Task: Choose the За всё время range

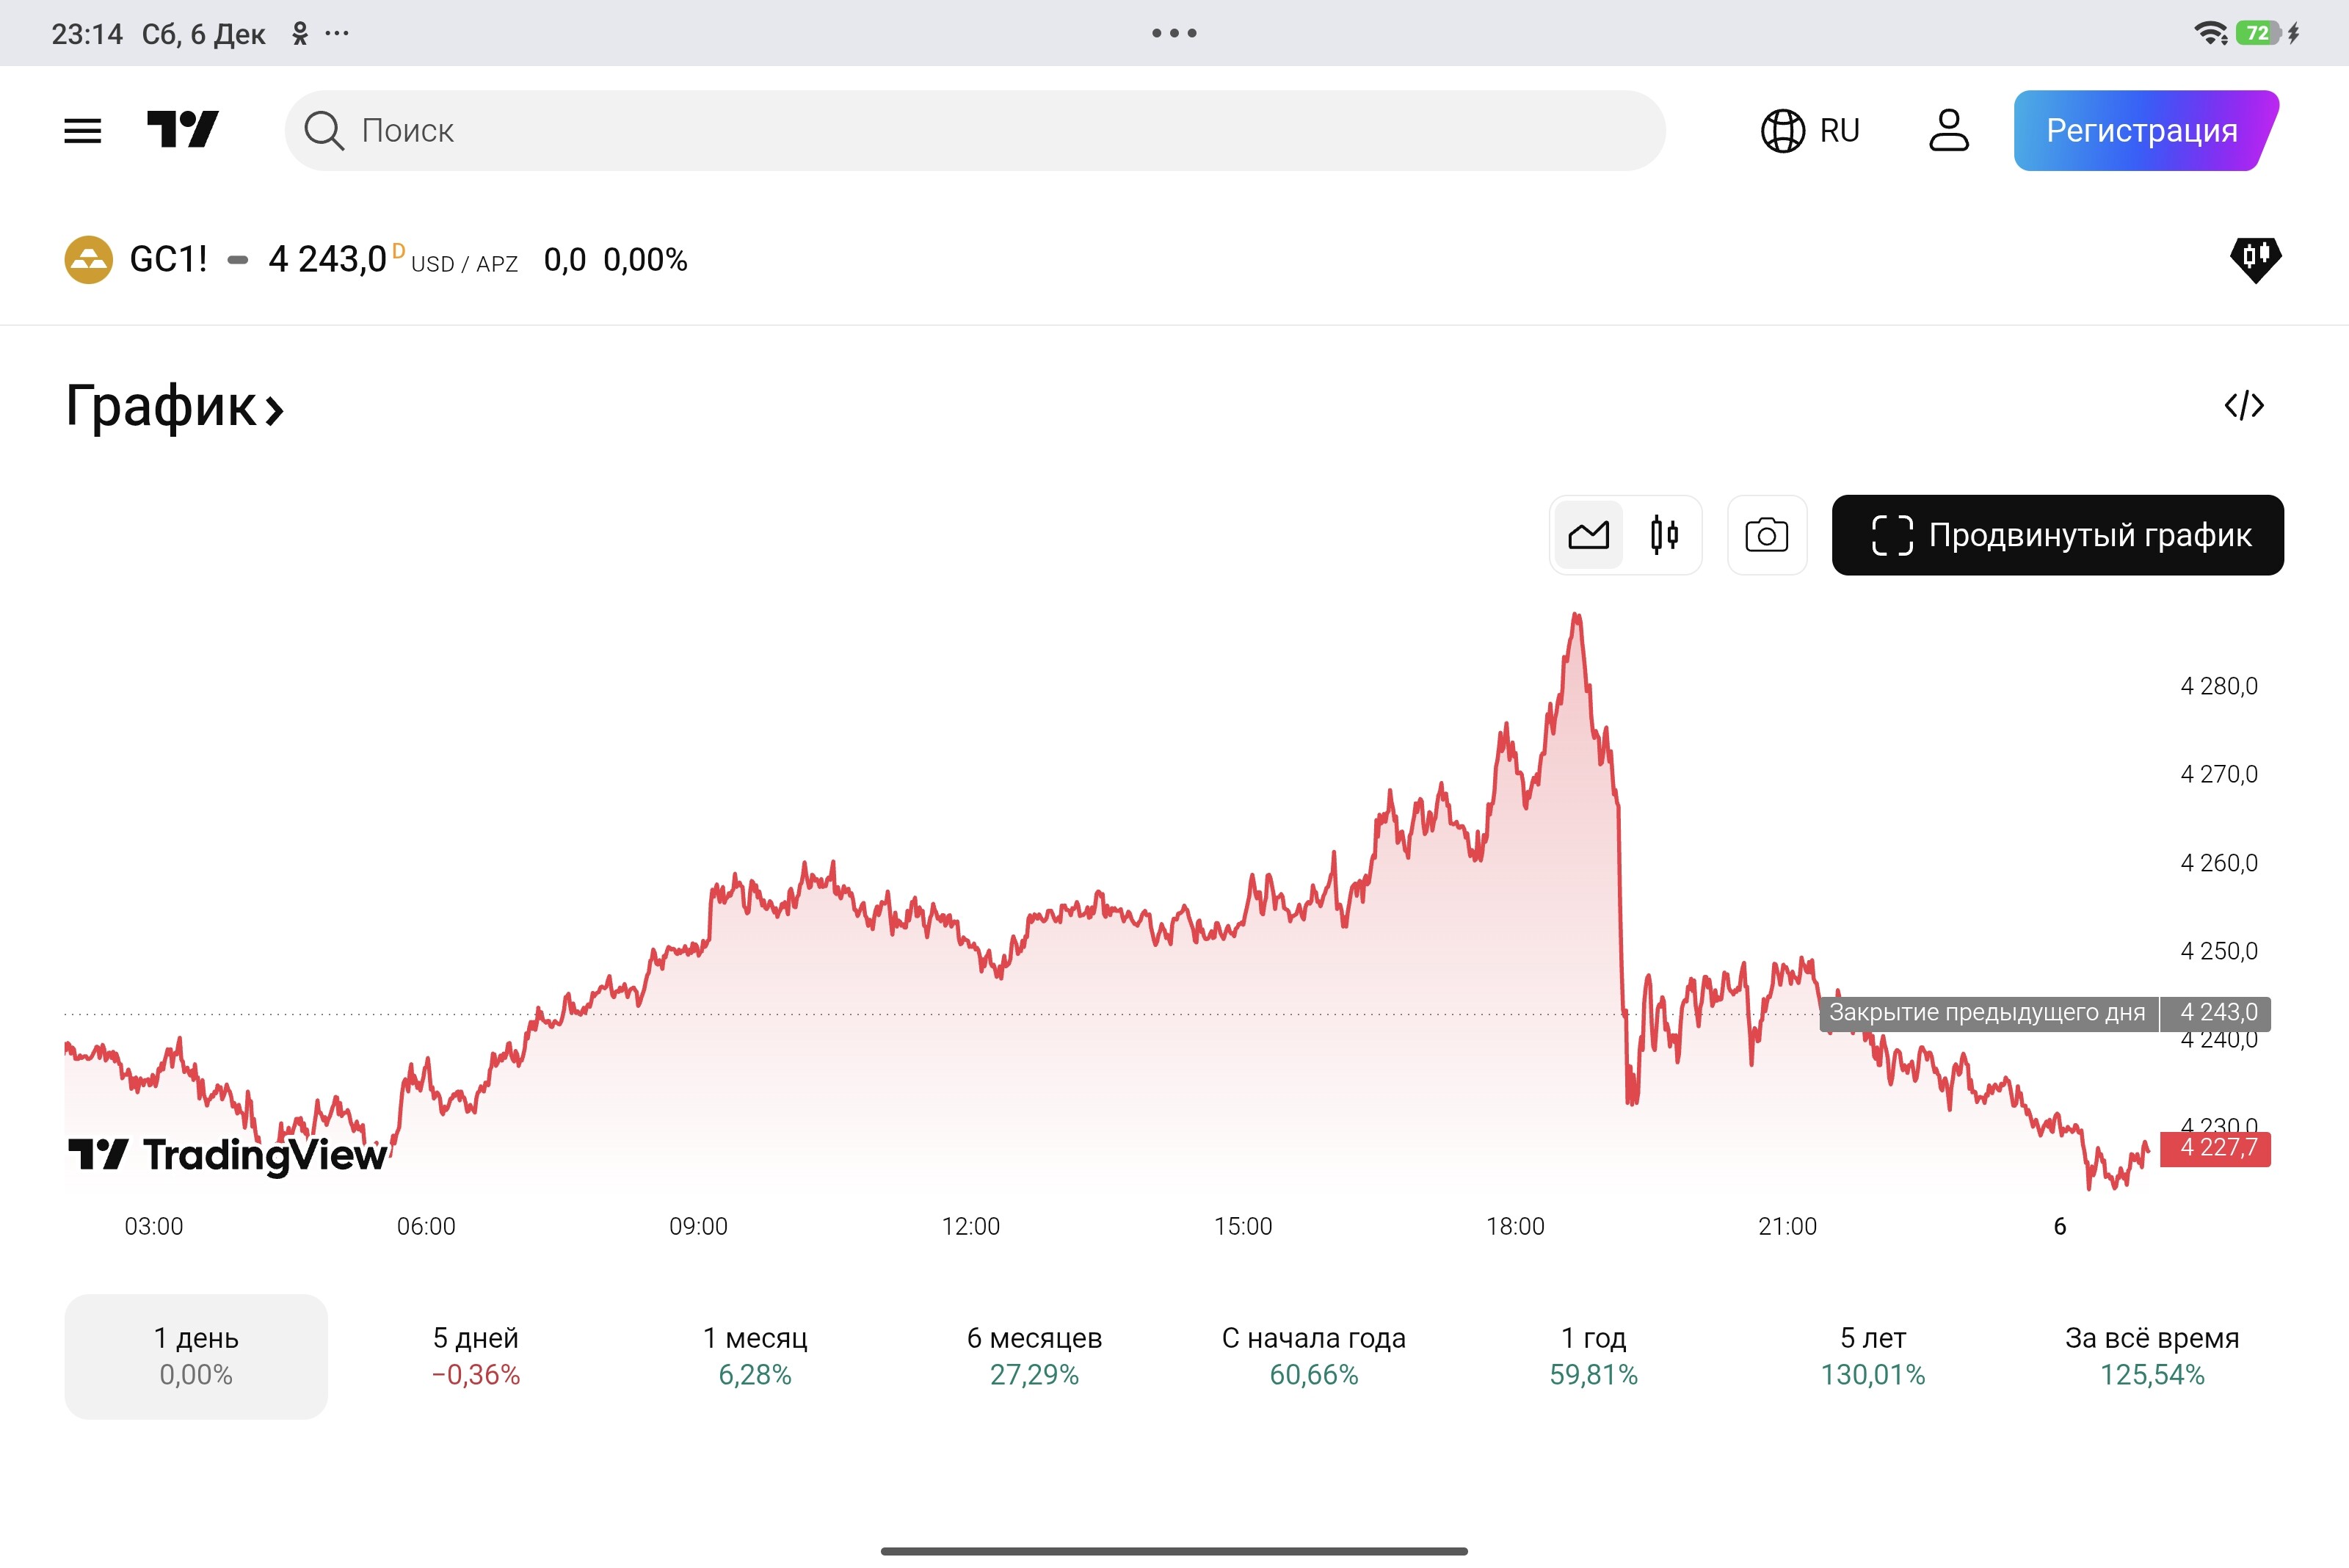Action: pyautogui.click(x=2151, y=1356)
